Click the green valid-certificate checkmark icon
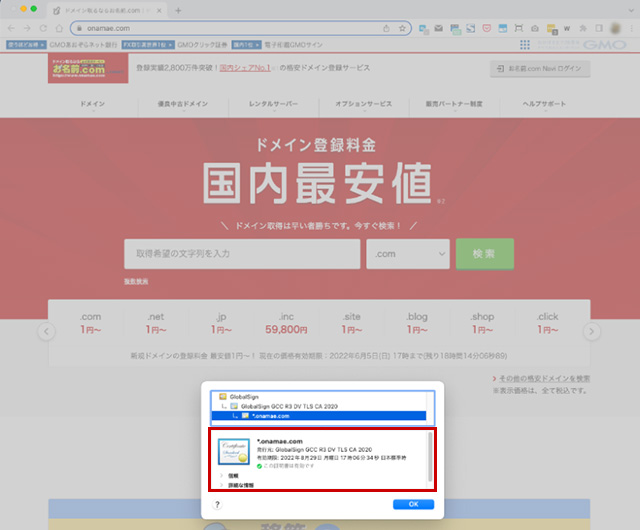The image size is (640, 530). (259, 466)
